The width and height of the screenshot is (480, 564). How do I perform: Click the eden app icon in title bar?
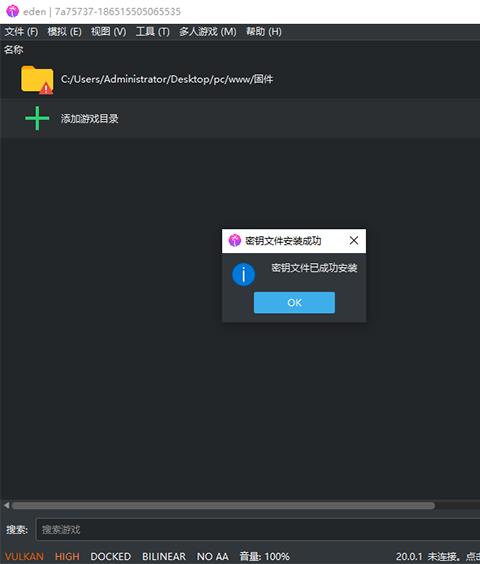(x=12, y=11)
